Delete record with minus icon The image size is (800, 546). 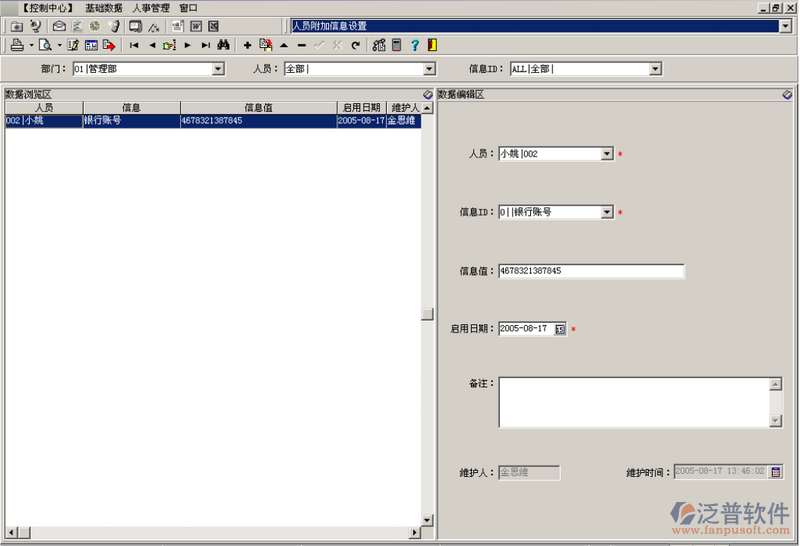(302, 45)
